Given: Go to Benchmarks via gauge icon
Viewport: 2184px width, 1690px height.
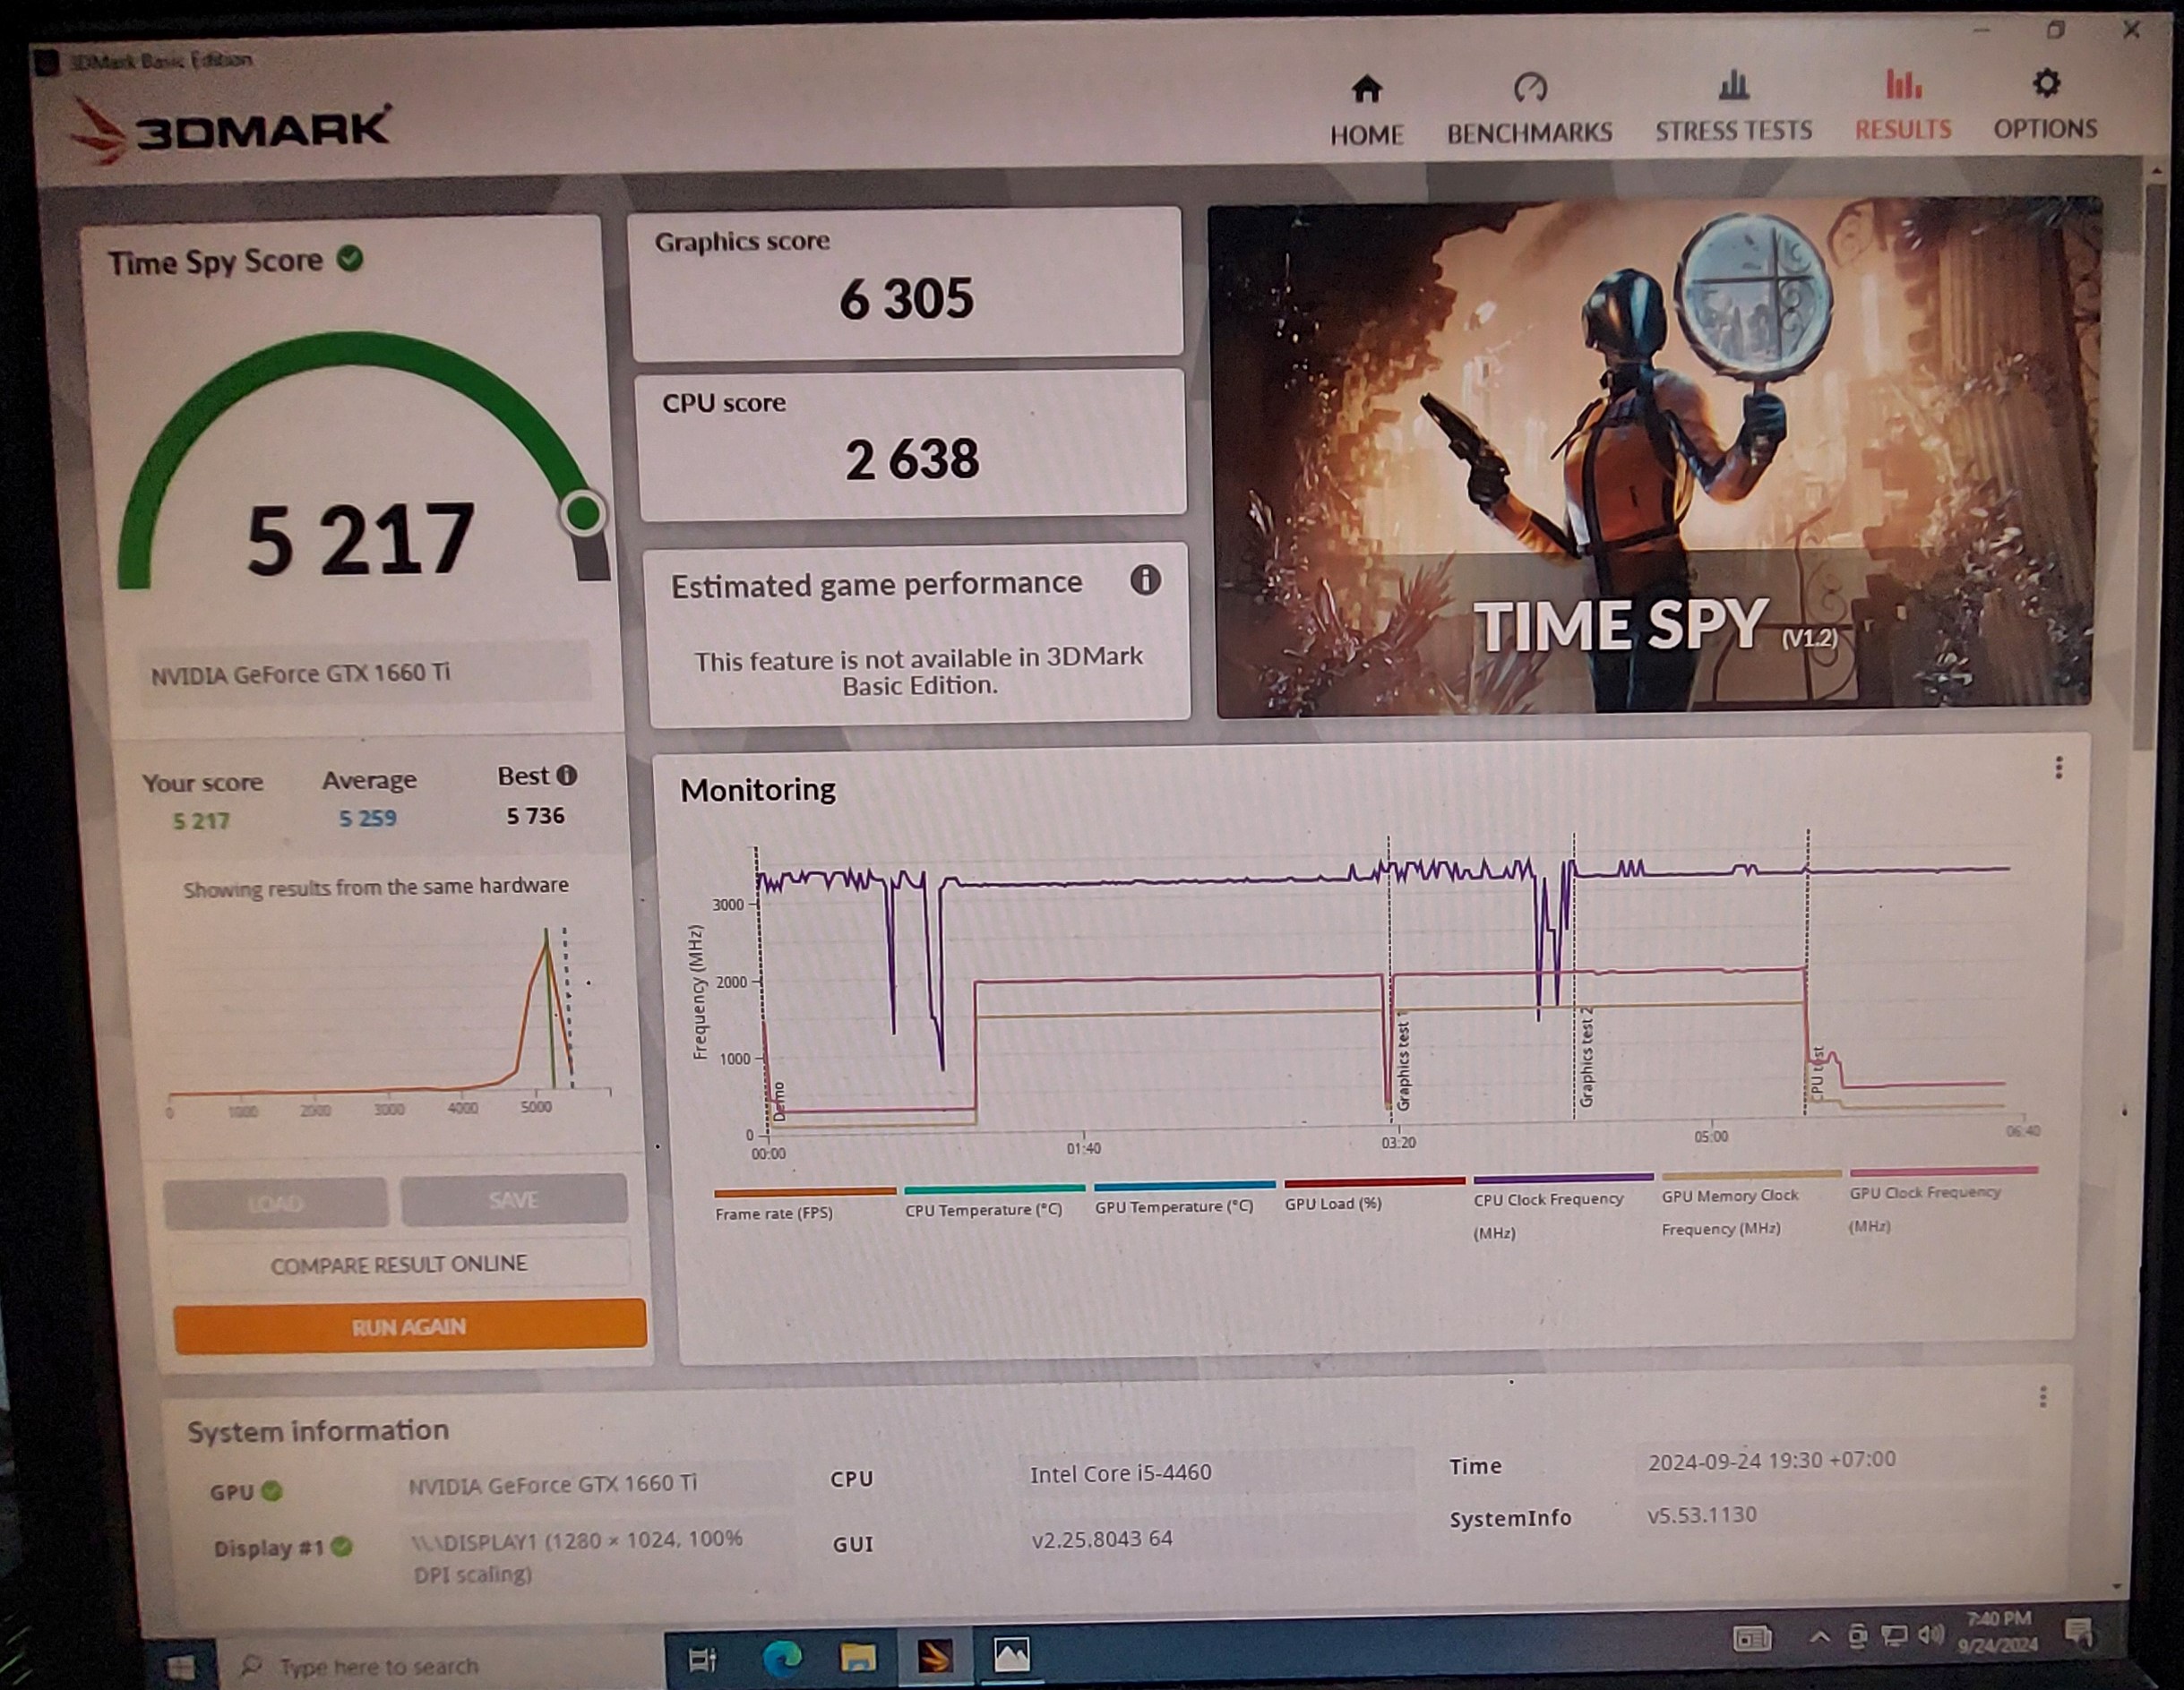Looking at the screenshot, I should coord(1529,88).
